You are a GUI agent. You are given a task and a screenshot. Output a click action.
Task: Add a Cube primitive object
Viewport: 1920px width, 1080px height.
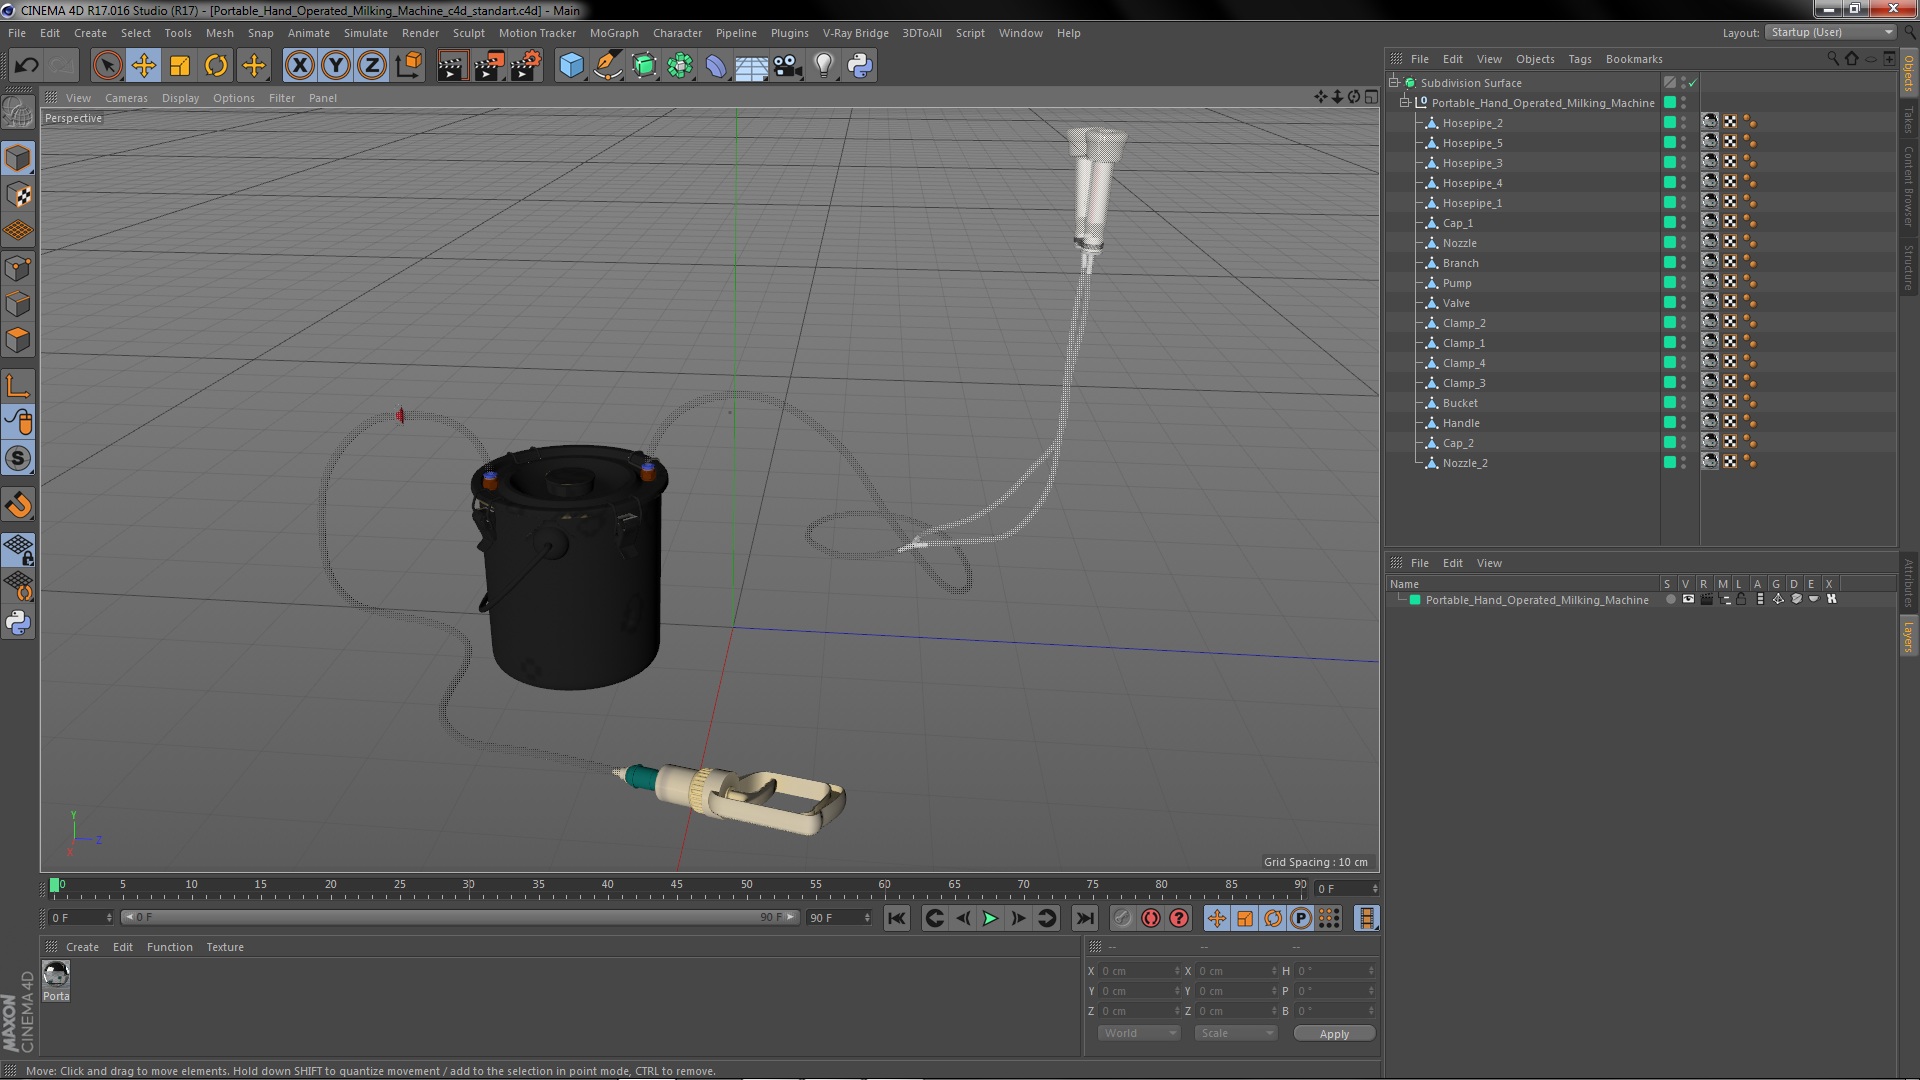click(571, 66)
